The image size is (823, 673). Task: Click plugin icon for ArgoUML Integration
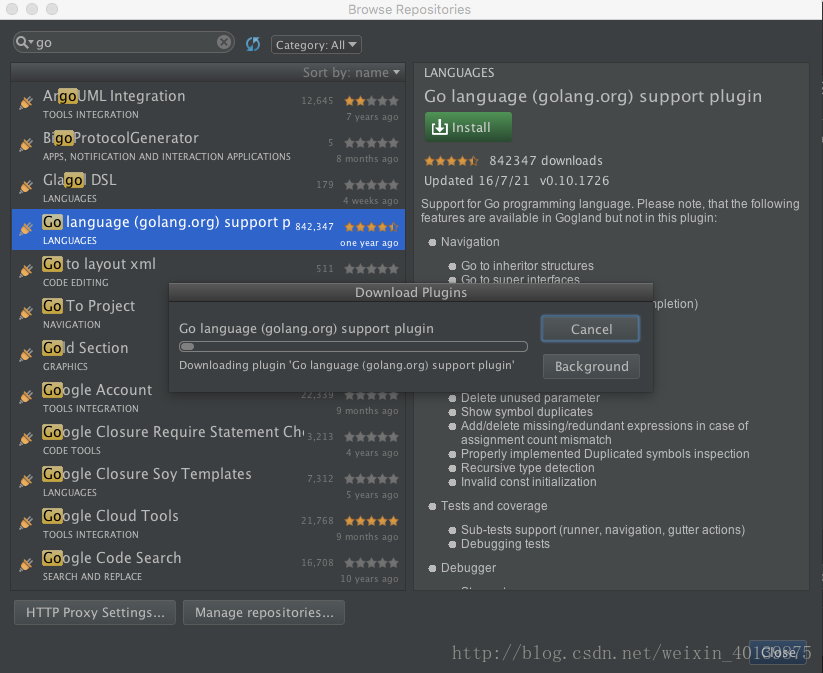click(26, 103)
